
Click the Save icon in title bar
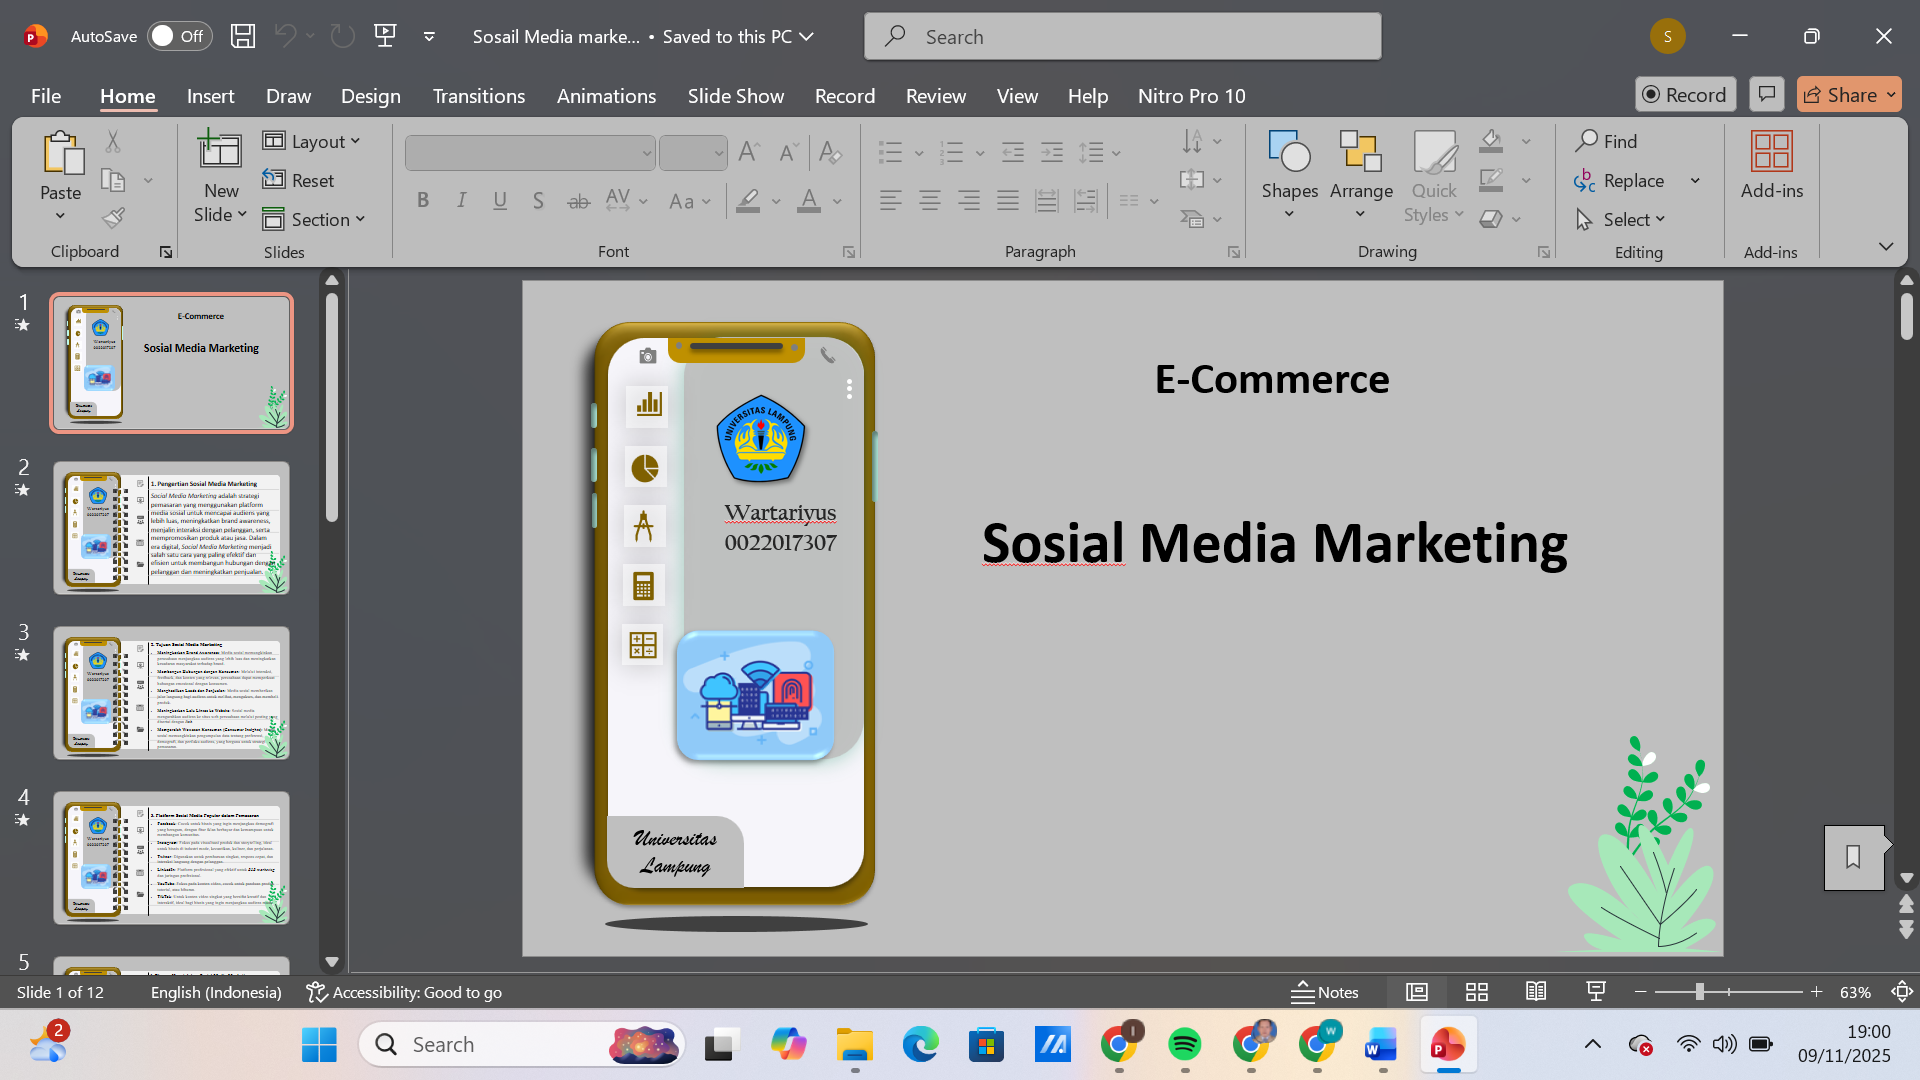pos(243,36)
